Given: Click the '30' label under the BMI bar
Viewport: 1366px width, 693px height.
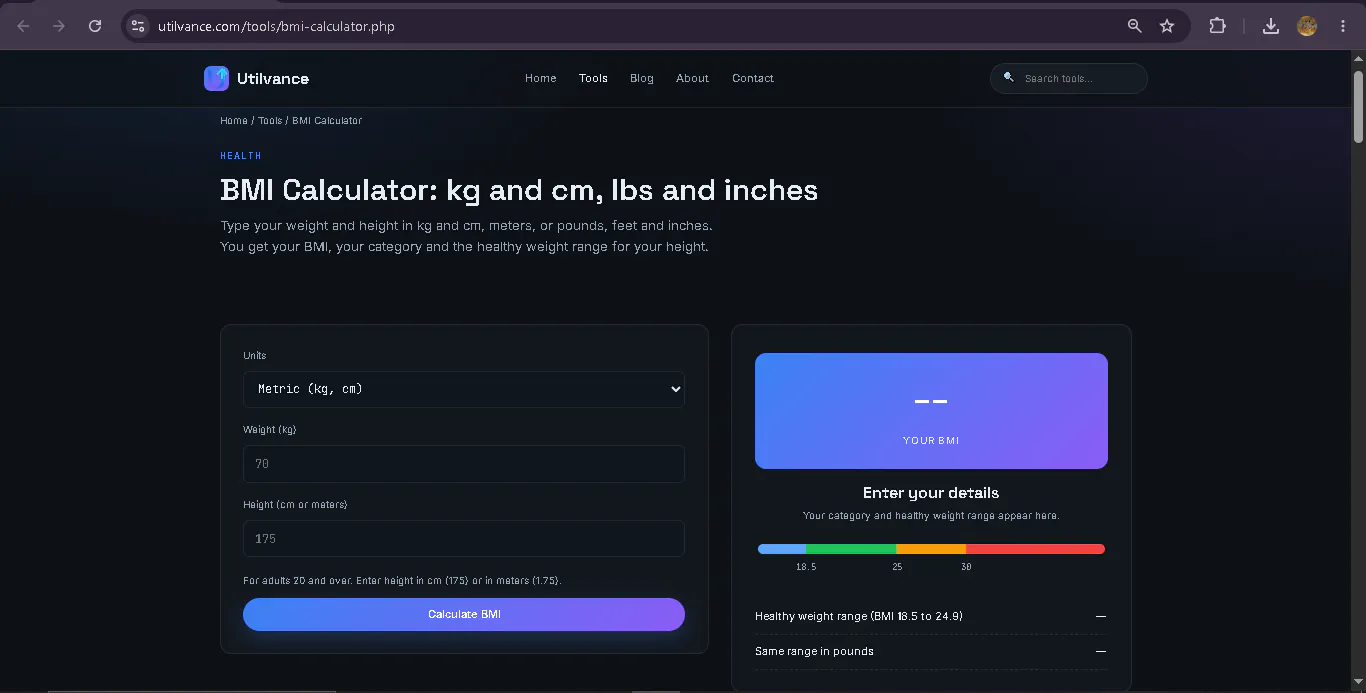Looking at the screenshot, I should click(x=966, y=567).
